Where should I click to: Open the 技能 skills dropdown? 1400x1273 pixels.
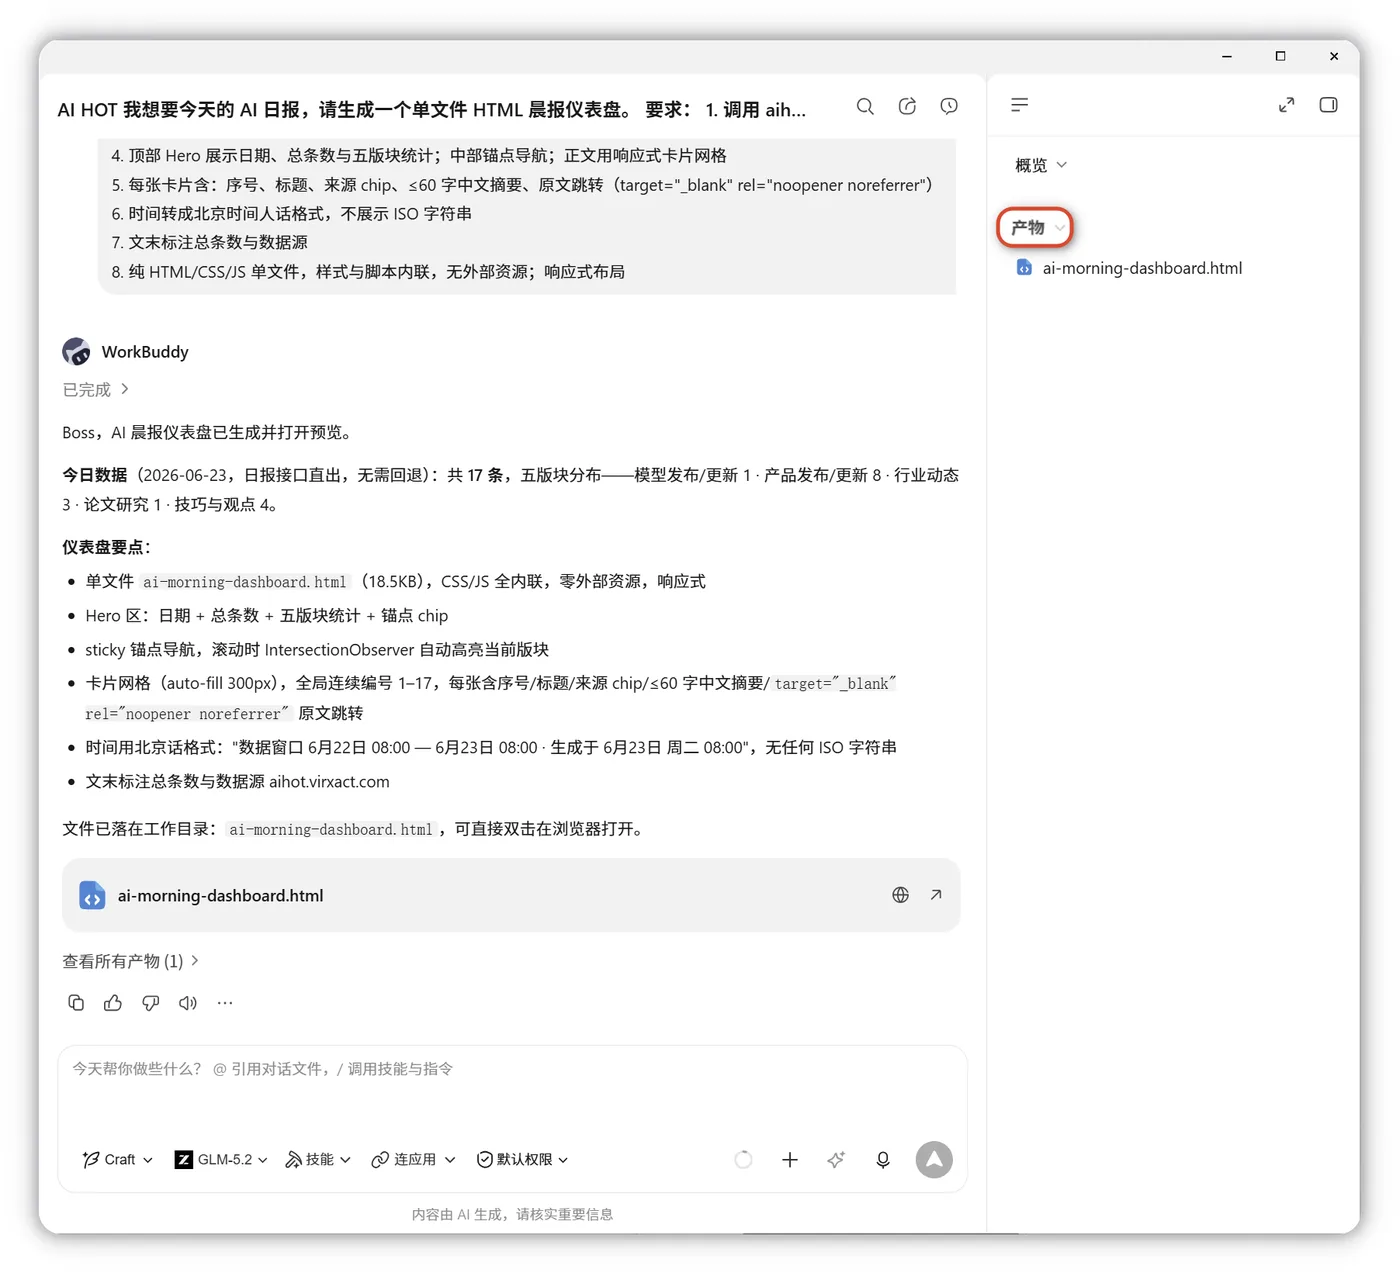(x=318, y=1159)
